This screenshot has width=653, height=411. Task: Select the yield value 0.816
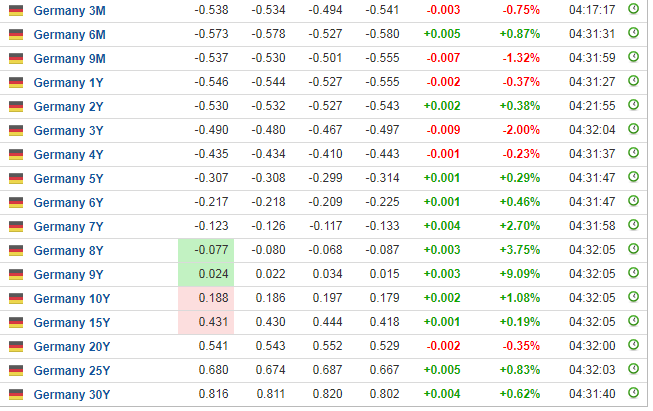[213, 394]
